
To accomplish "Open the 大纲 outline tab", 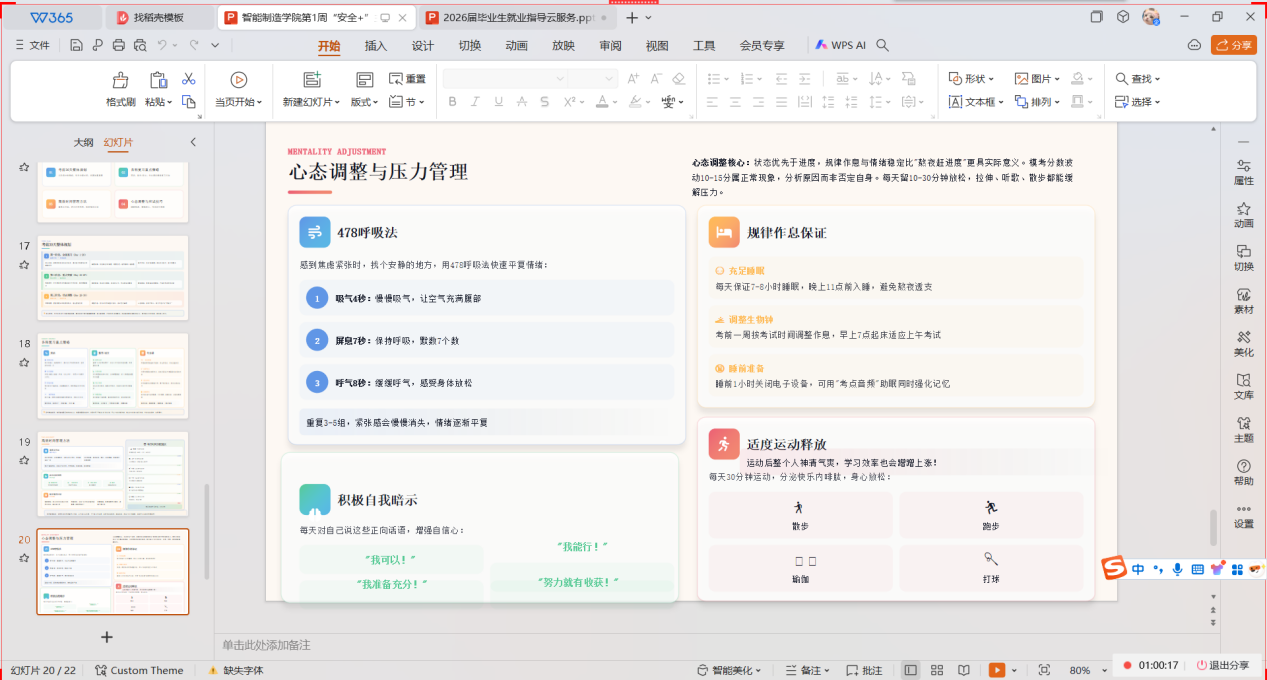I will [x=84, y=143].
